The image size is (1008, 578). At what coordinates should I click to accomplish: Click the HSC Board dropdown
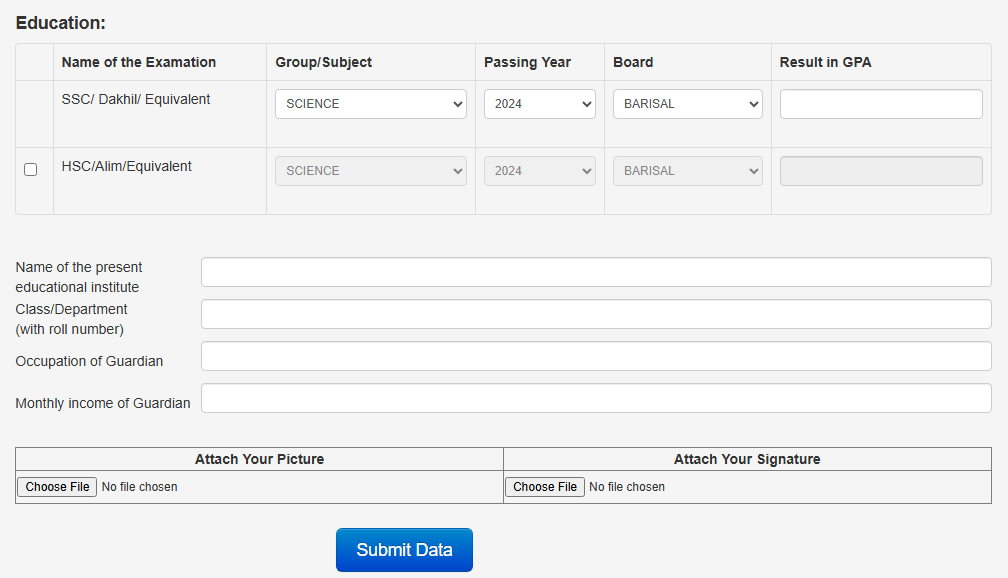click(x=687, y=171)
